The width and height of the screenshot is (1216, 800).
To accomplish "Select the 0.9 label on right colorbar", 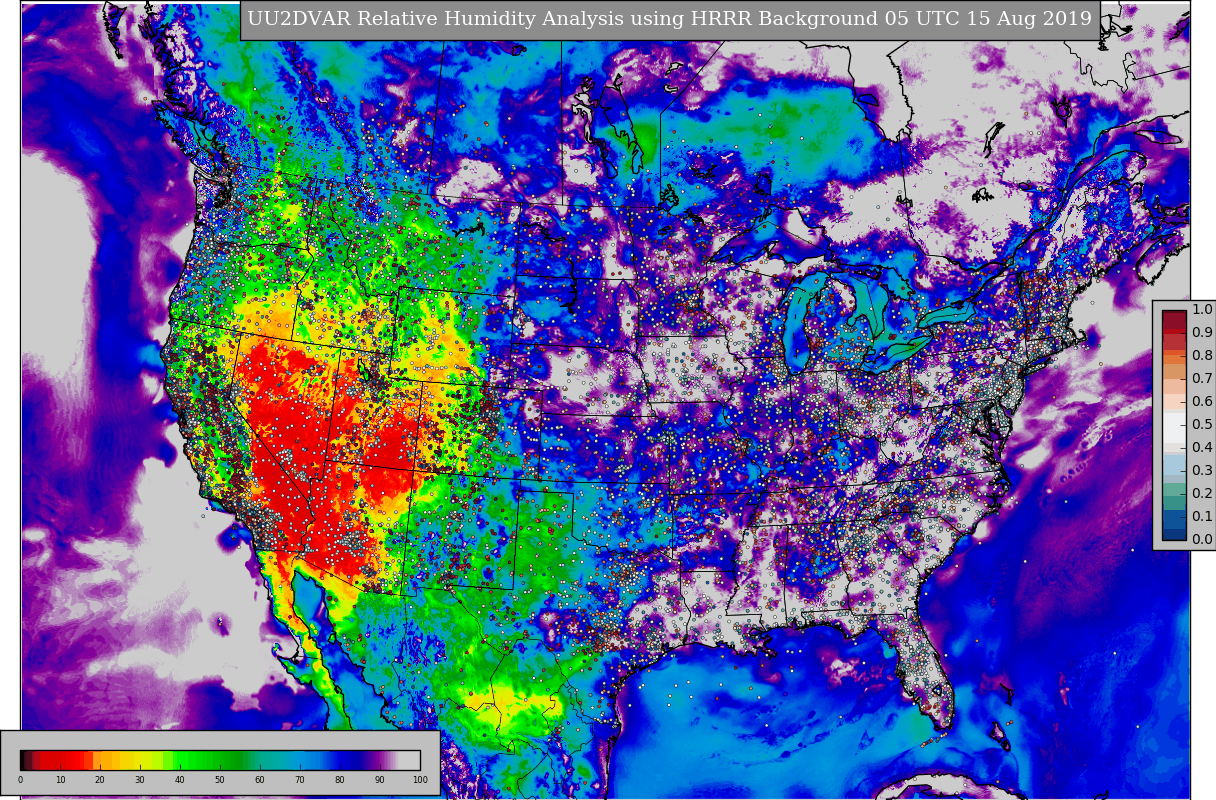I will pos(1202,332).
